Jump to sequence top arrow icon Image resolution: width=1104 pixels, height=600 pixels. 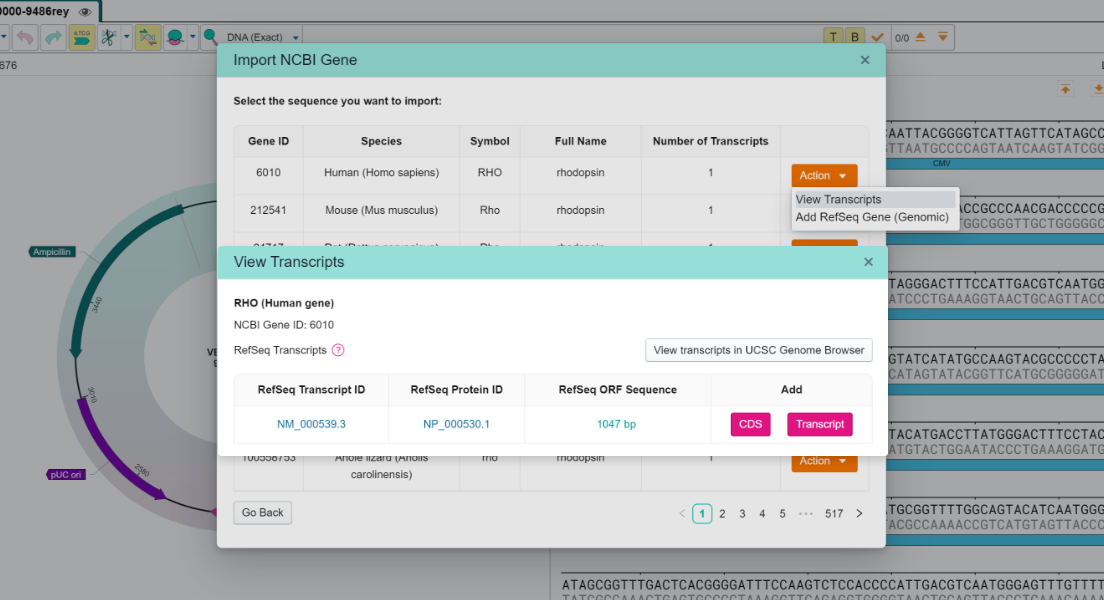[1065, 89]
